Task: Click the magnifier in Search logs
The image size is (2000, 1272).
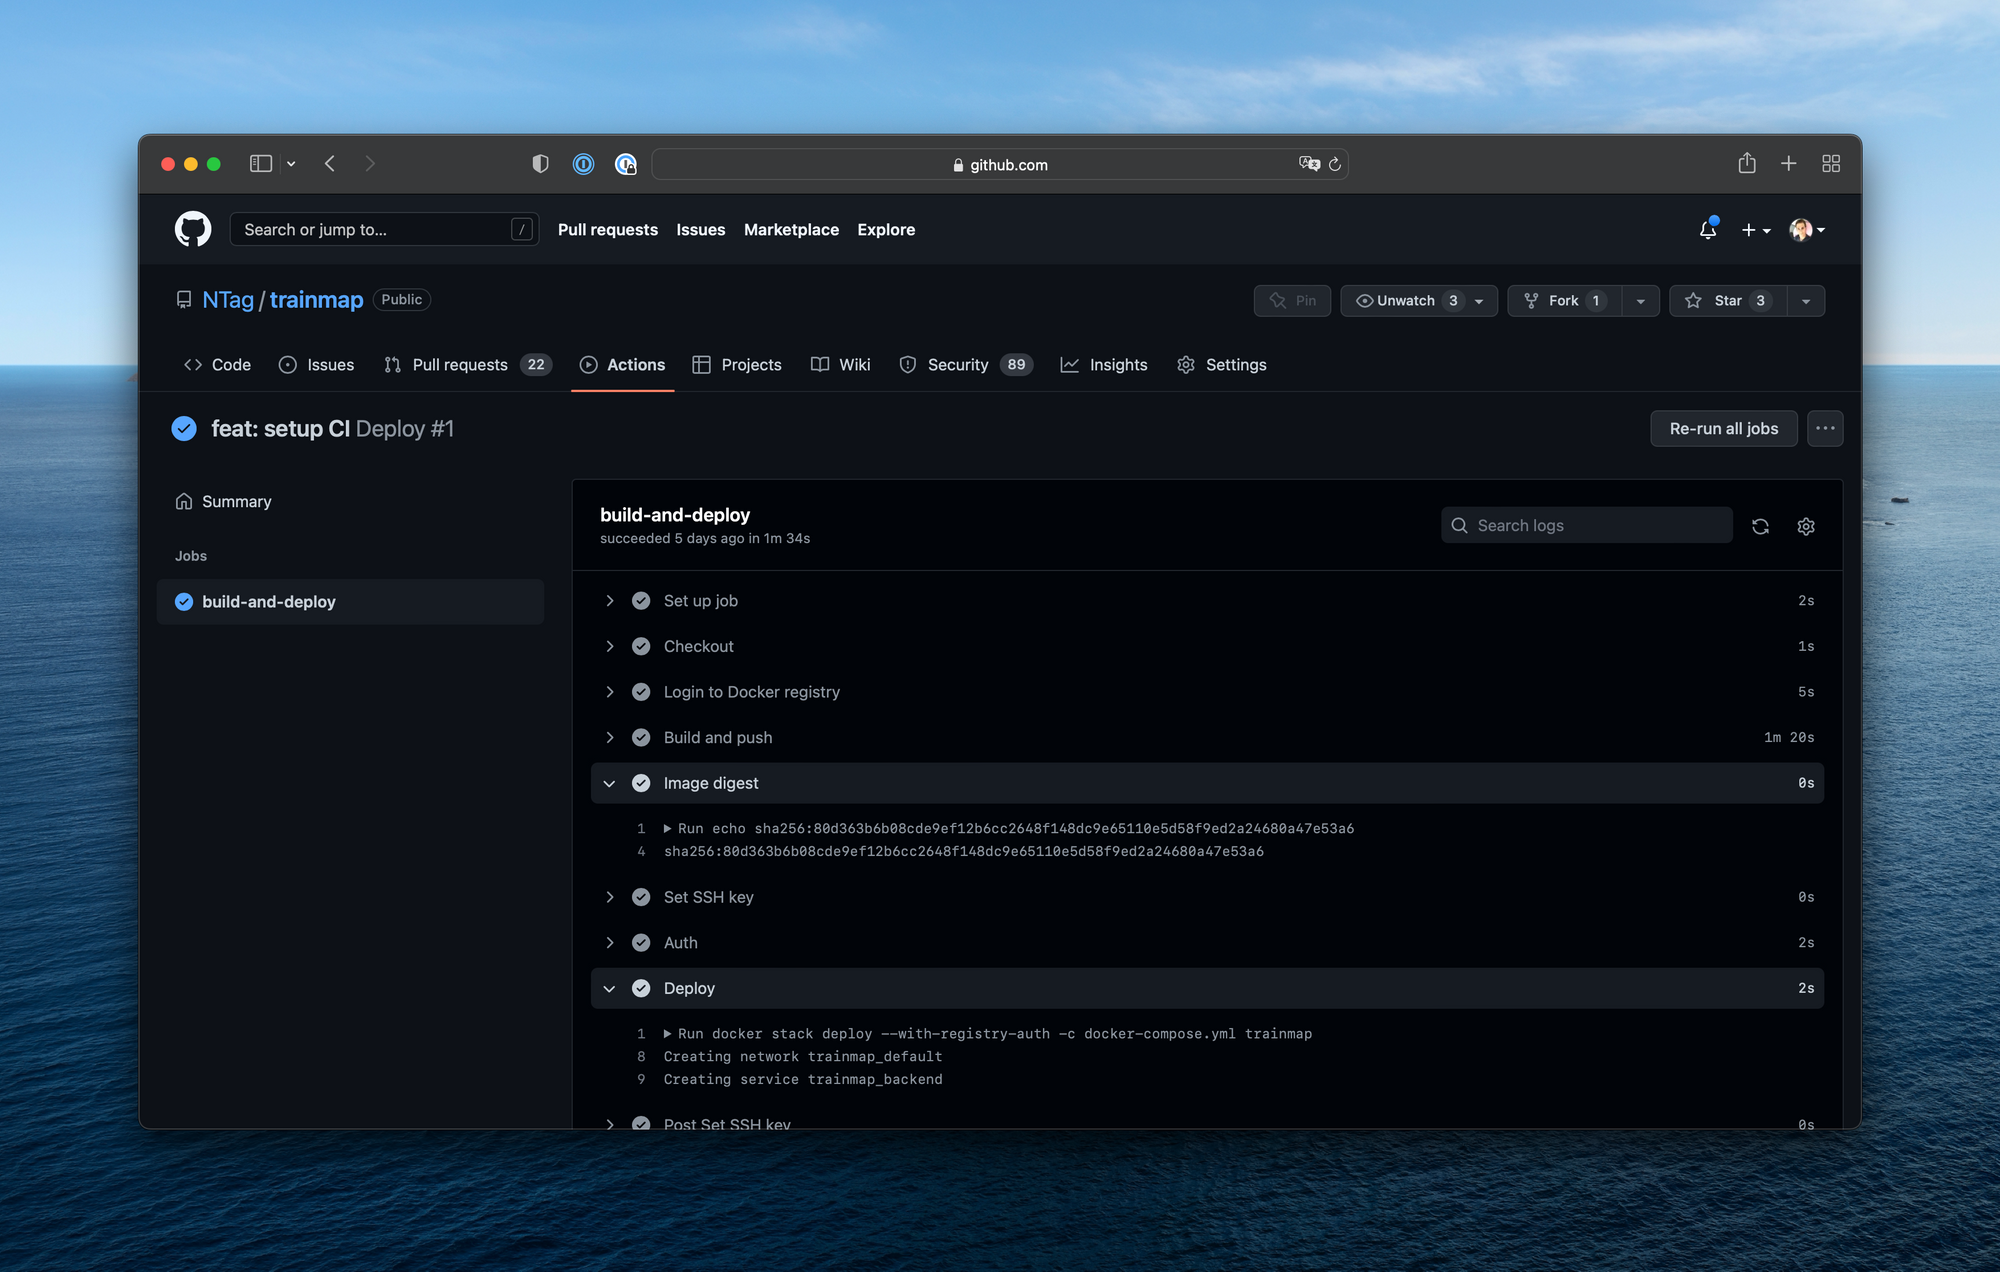Action: pyautogui.click(x=1459, y=525)
